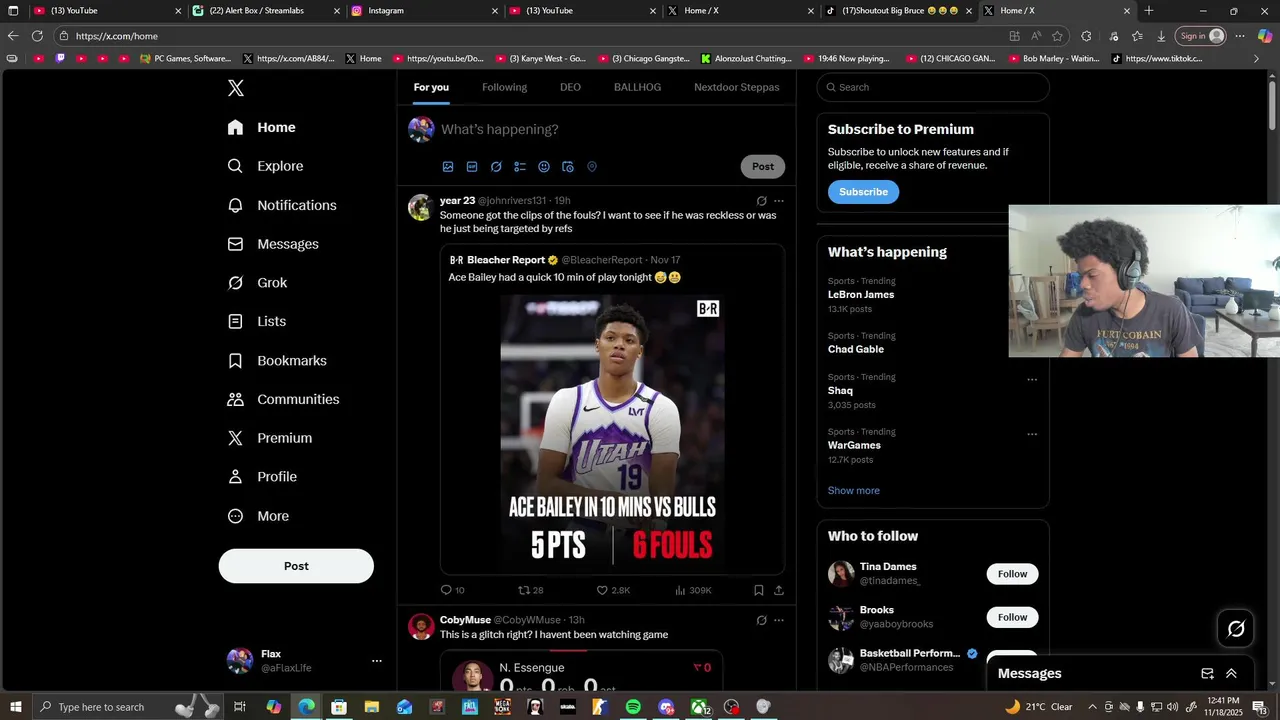Bookmark year 23's post
The image size is (1280, 720).
click(759, 590)
